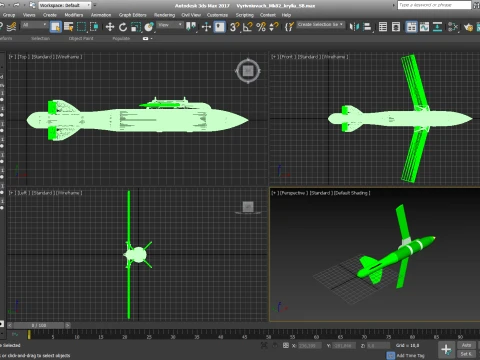Click the Z coordinate field
This screenshot has width=480, height=360.
(378, 346)
